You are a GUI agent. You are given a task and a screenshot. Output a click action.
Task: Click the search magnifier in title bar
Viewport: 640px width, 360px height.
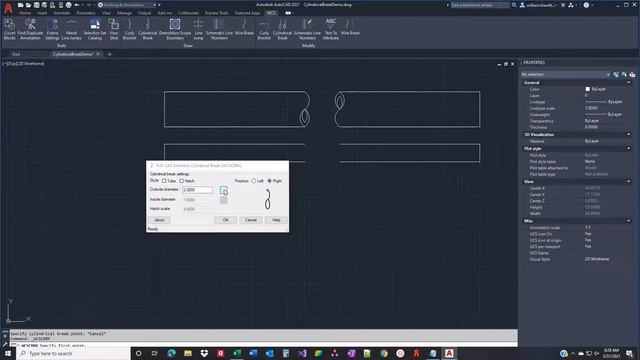pyautogui.click(x=514, y=5)
